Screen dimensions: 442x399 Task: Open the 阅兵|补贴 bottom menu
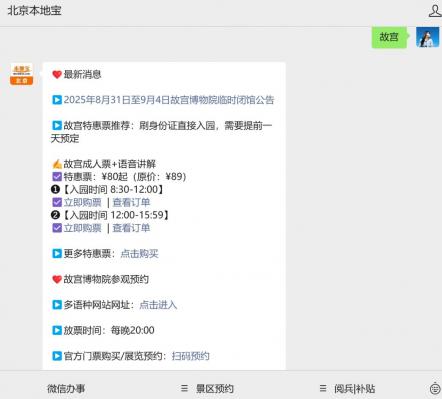(x=355, y=388)
